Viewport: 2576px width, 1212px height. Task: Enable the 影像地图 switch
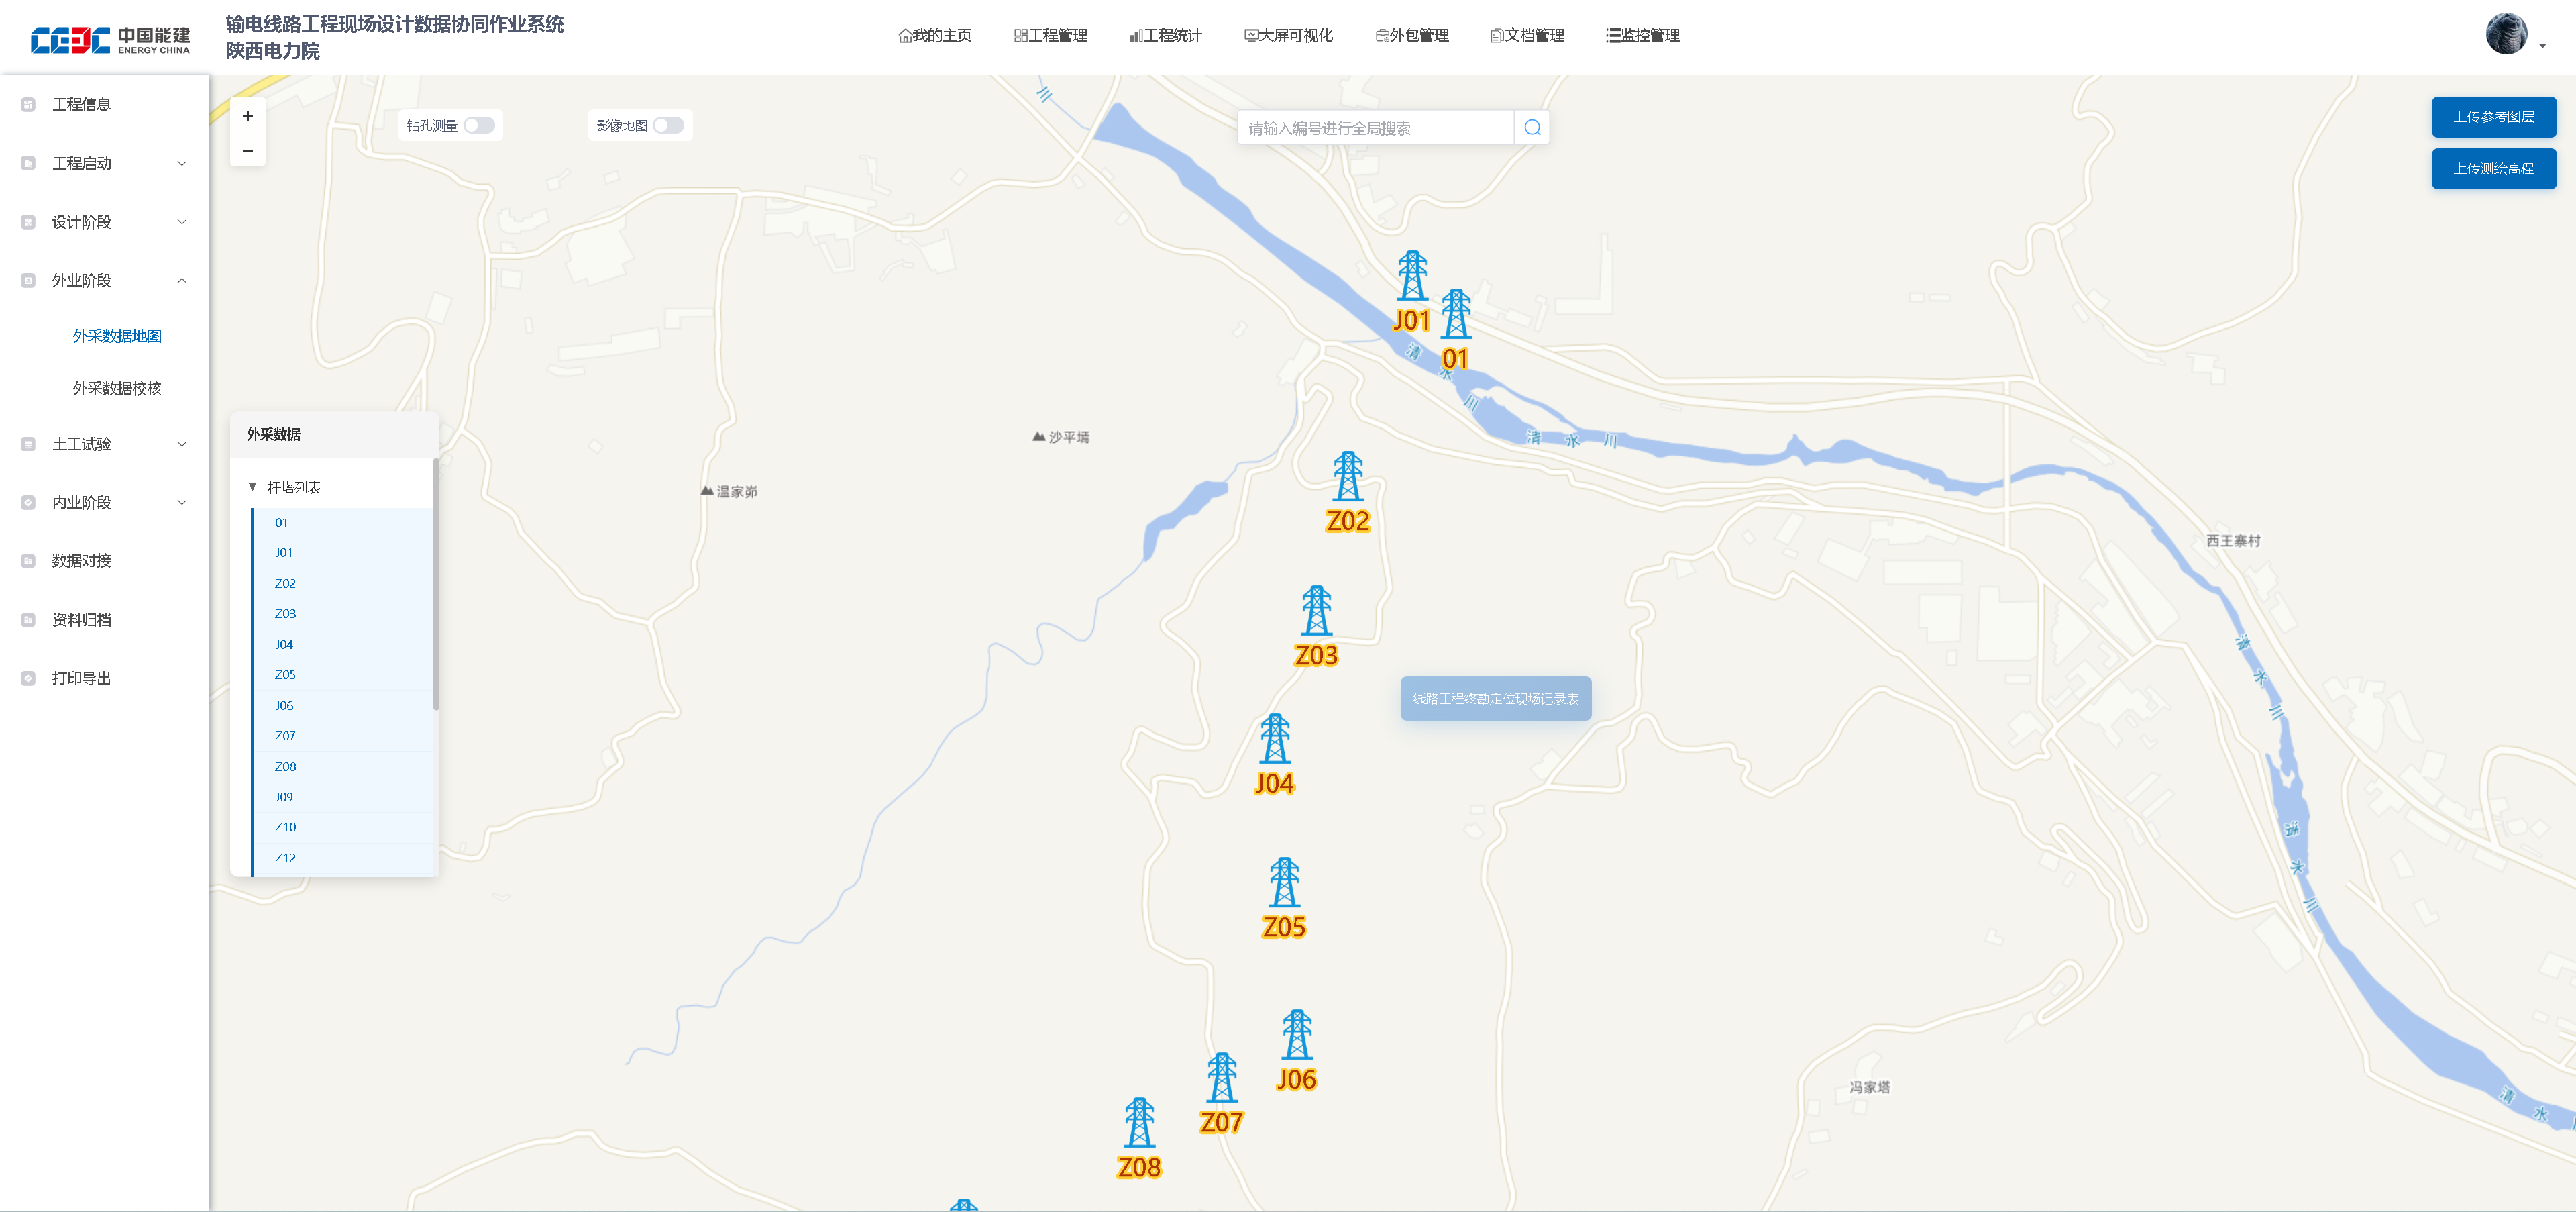pyautogui.click(x=668, y=126)
